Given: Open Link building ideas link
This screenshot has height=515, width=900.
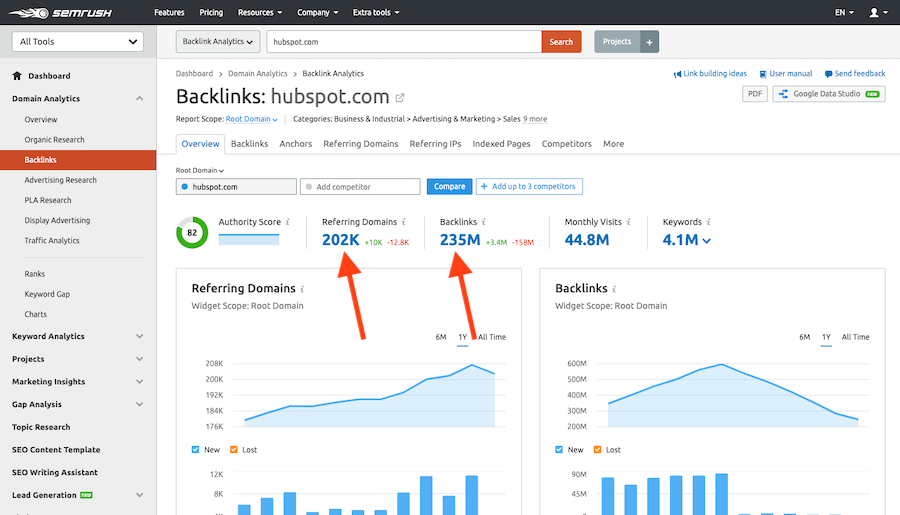Looking at the screenshot, I should 710,74.
